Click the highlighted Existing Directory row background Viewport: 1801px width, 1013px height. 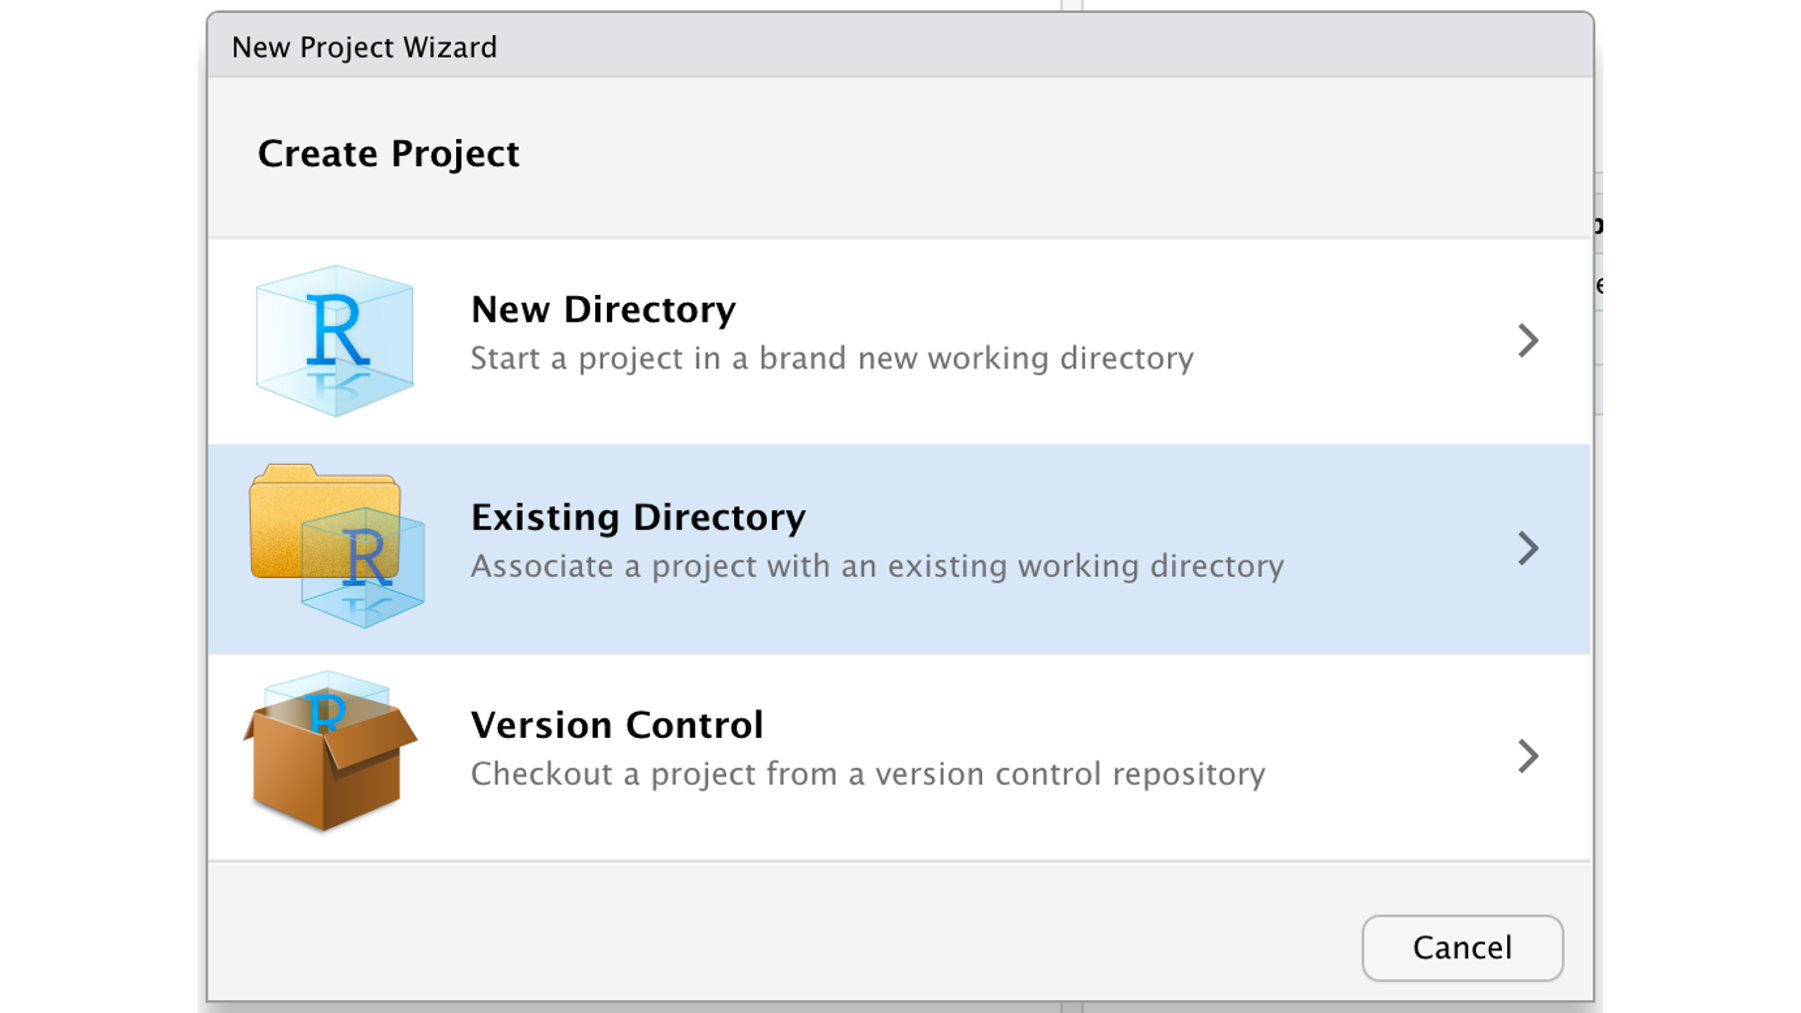point(899,549)
